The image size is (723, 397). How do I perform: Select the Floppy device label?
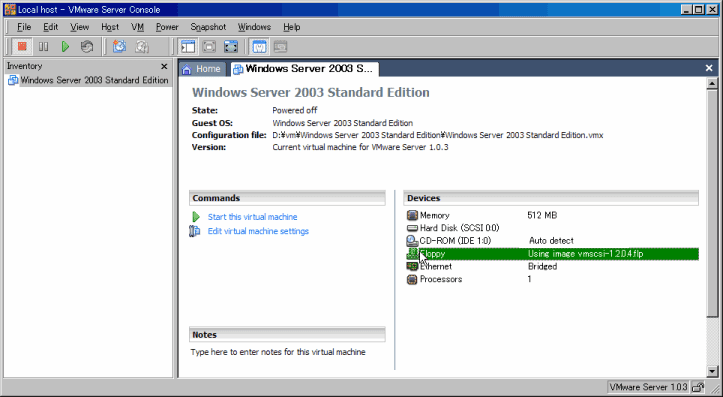pyautogui.click(x=433, y=254)
